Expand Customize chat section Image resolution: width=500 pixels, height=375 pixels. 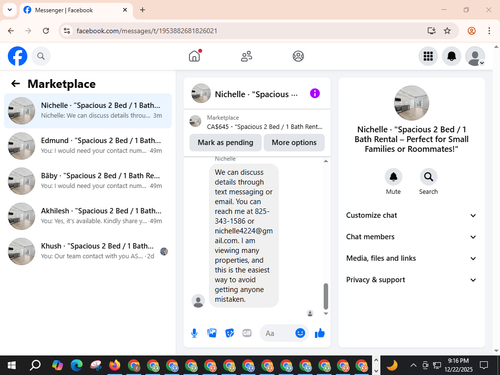coord(411,215)
